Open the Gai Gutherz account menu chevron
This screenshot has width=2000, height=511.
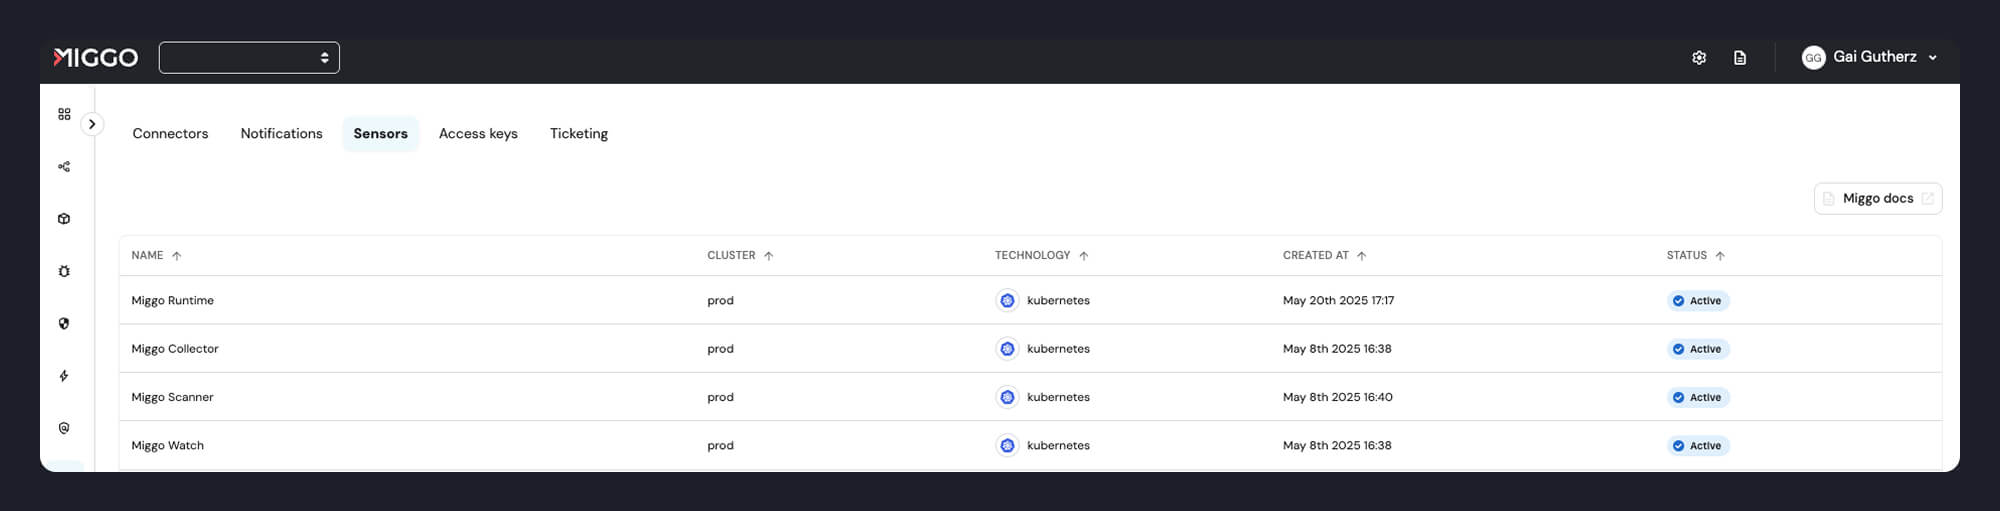click(x=1932, y=58)
